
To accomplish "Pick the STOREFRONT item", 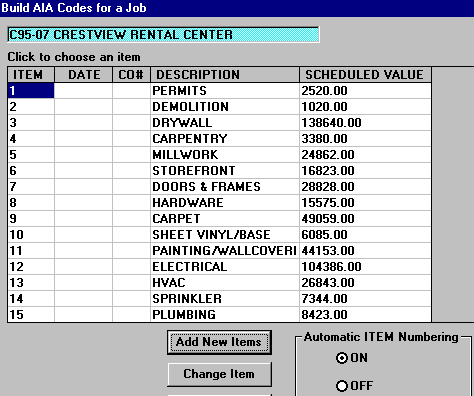I will (225, 171).
